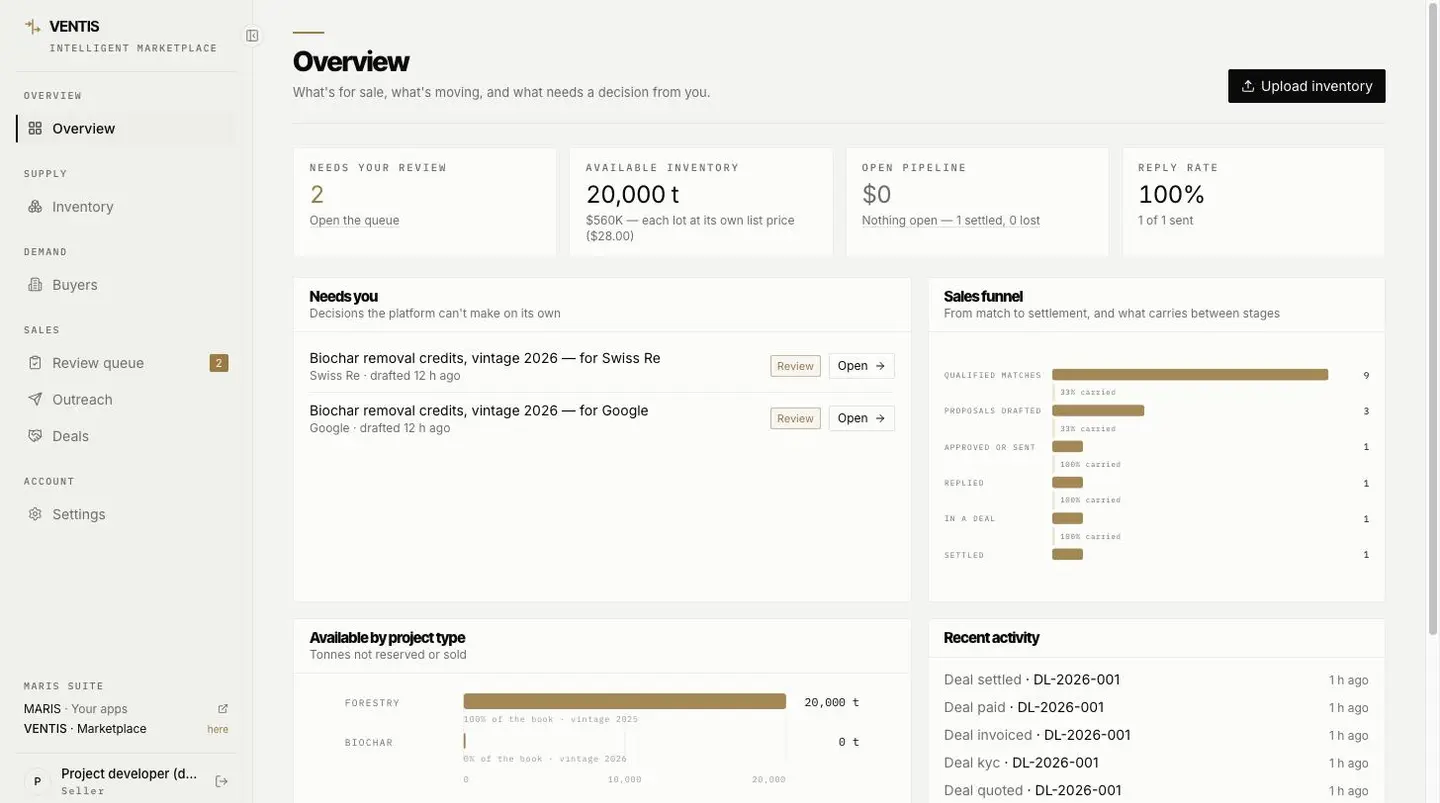The width and height of the screenshot is (1440, 803).
Task: Click the Reply rate 100% value
Action: tap(1171, 194)
